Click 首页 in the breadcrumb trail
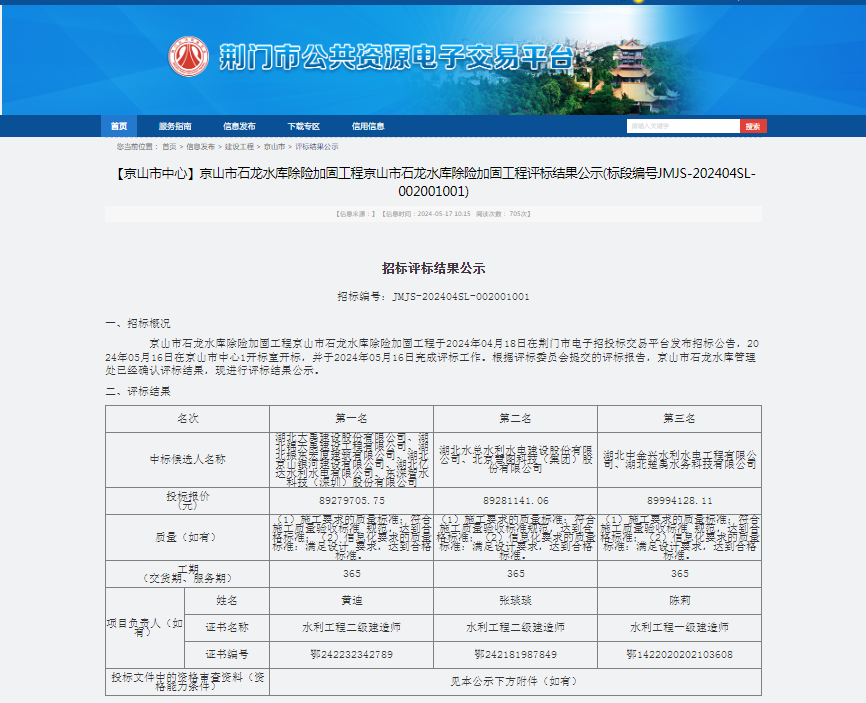Viewport: 866px width, 703px height. [170, 145]
